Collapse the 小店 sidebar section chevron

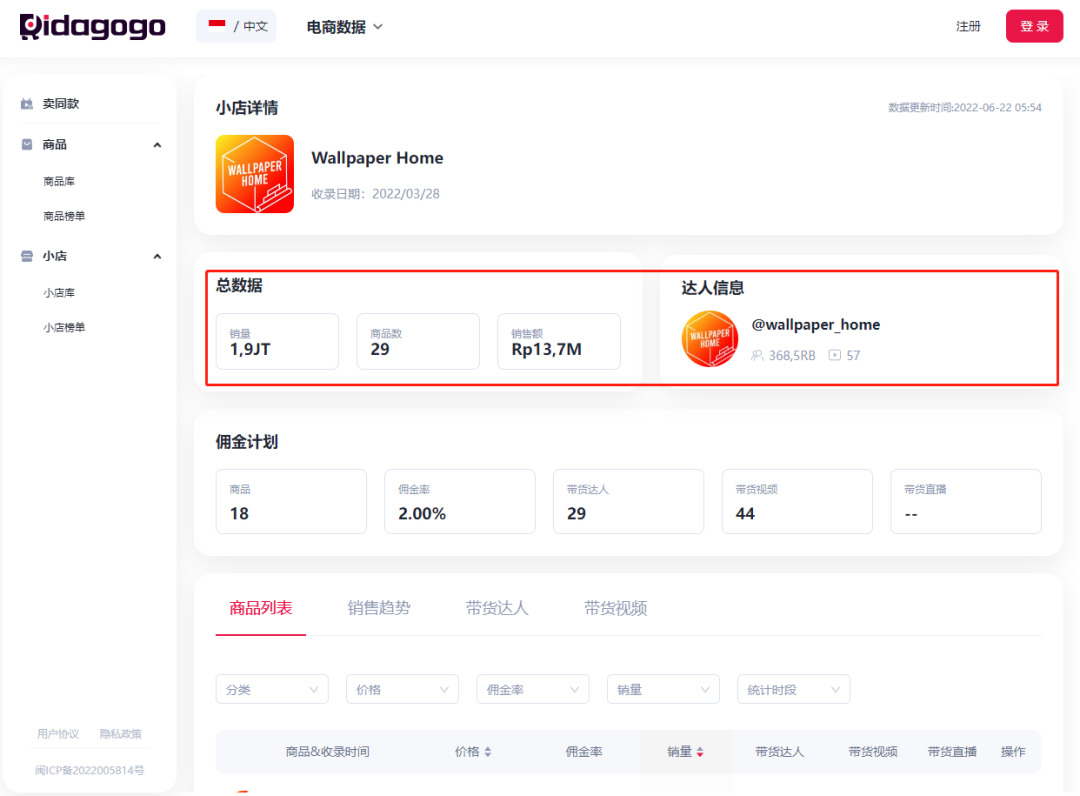click(157, 257)
